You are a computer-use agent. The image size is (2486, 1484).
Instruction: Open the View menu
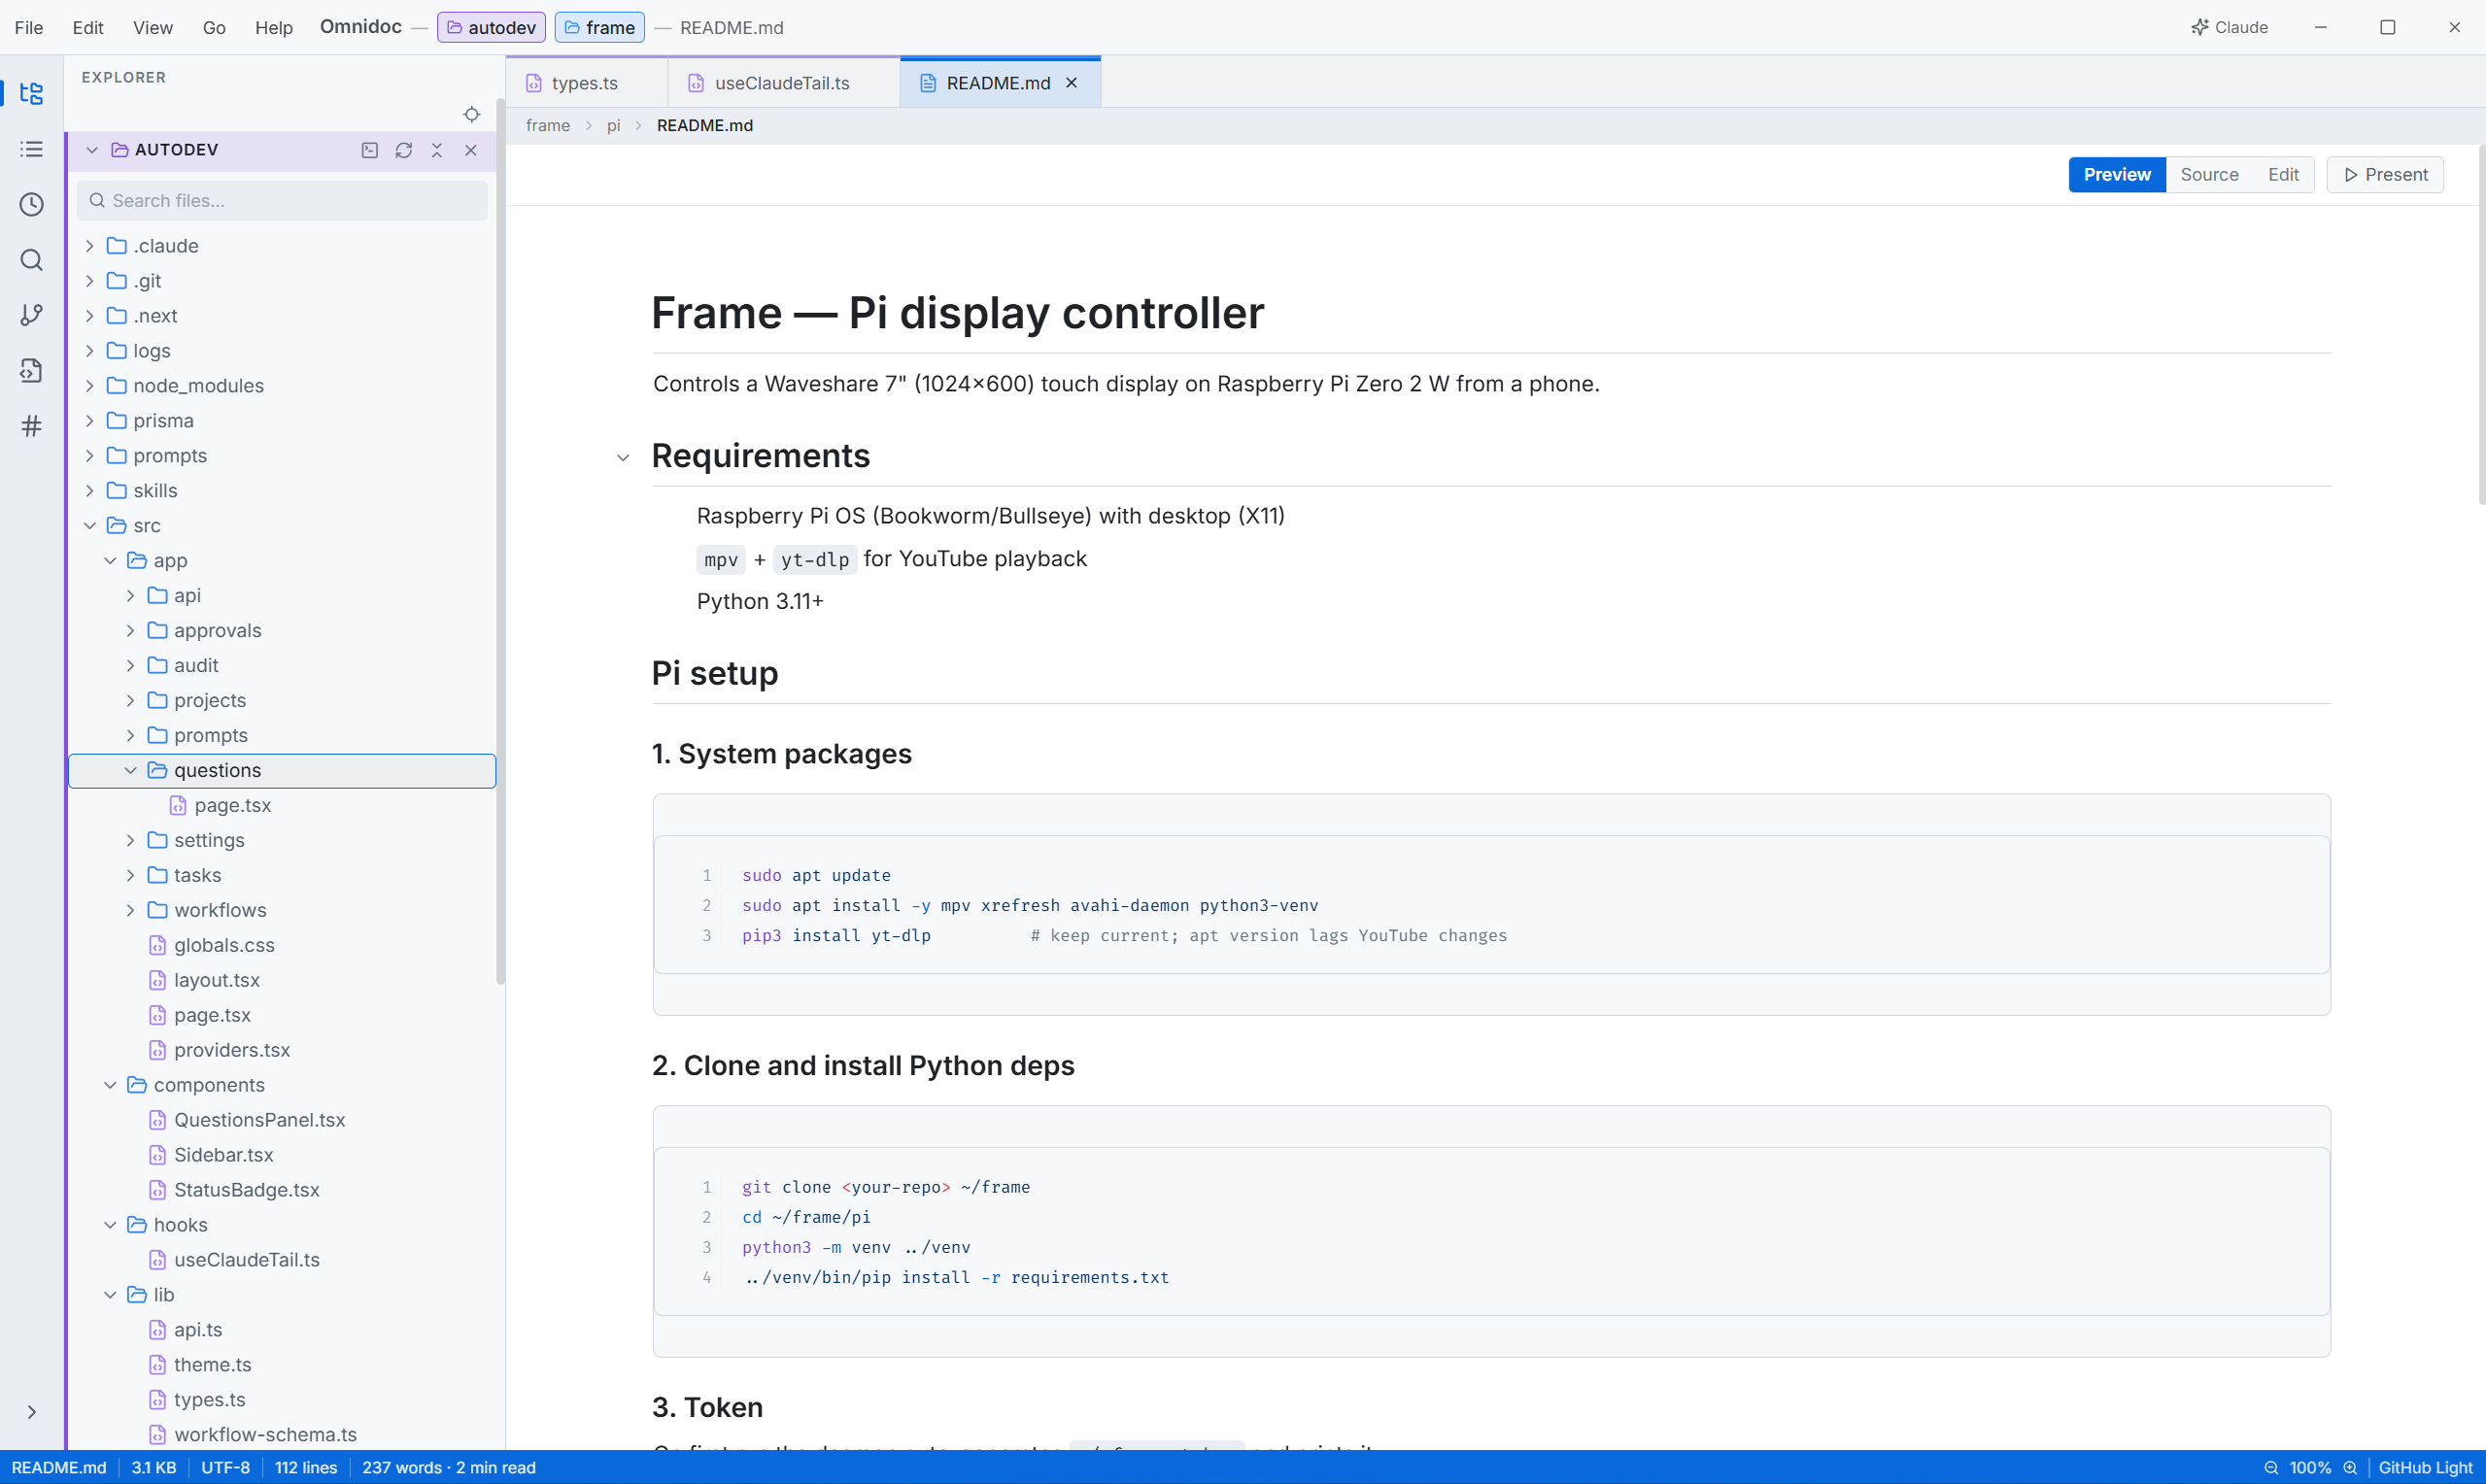[153, 27]
